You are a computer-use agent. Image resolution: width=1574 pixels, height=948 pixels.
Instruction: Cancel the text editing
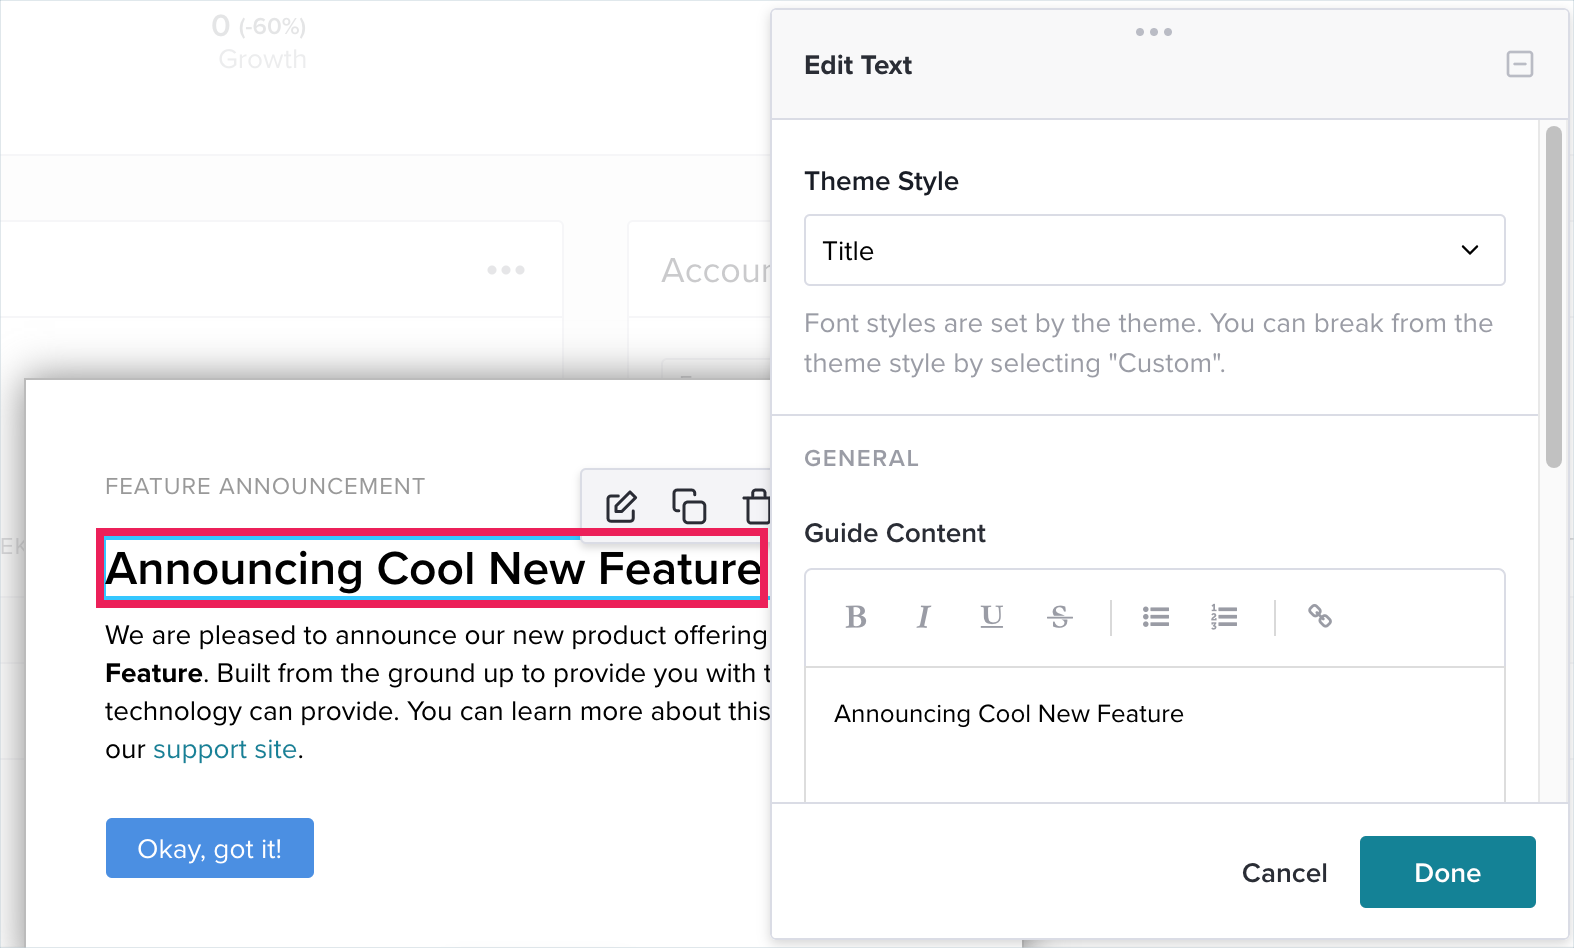[x=1285, y=873]
